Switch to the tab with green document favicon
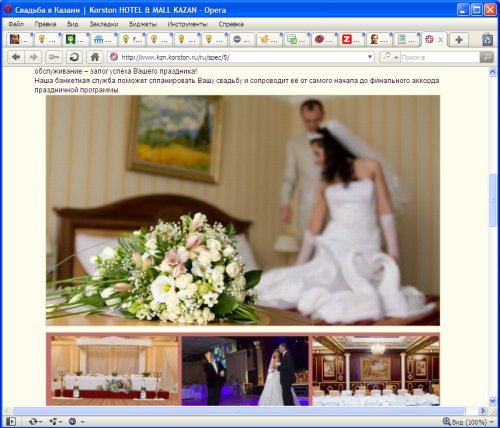Screen dimensions: 500x428 pos(407,40)
